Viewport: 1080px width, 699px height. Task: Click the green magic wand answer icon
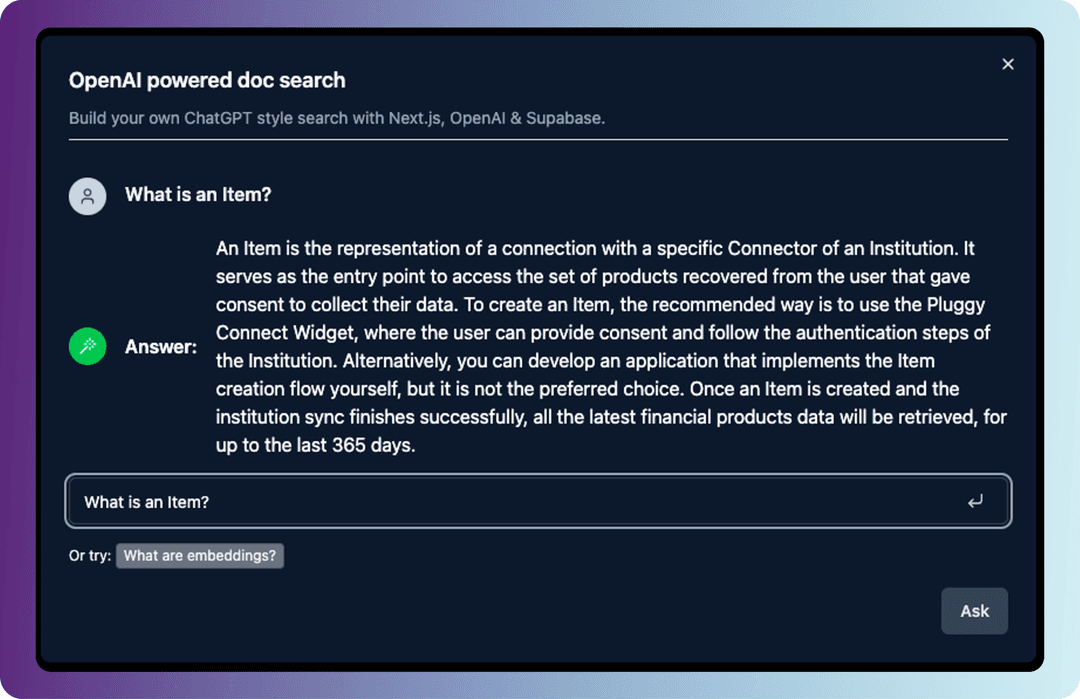pyautogui.click(x=87, y=346)
